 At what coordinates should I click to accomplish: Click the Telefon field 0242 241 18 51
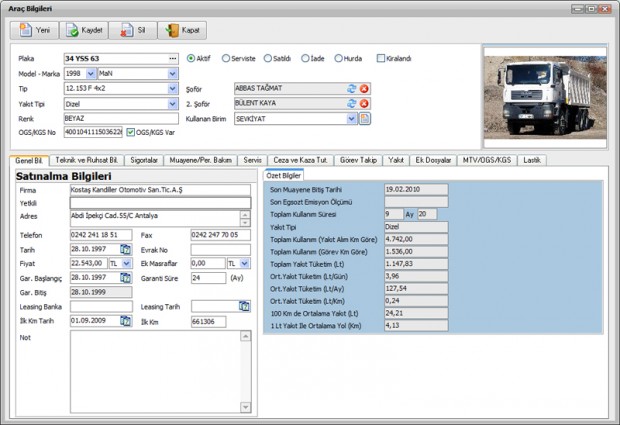coord(101,235)
